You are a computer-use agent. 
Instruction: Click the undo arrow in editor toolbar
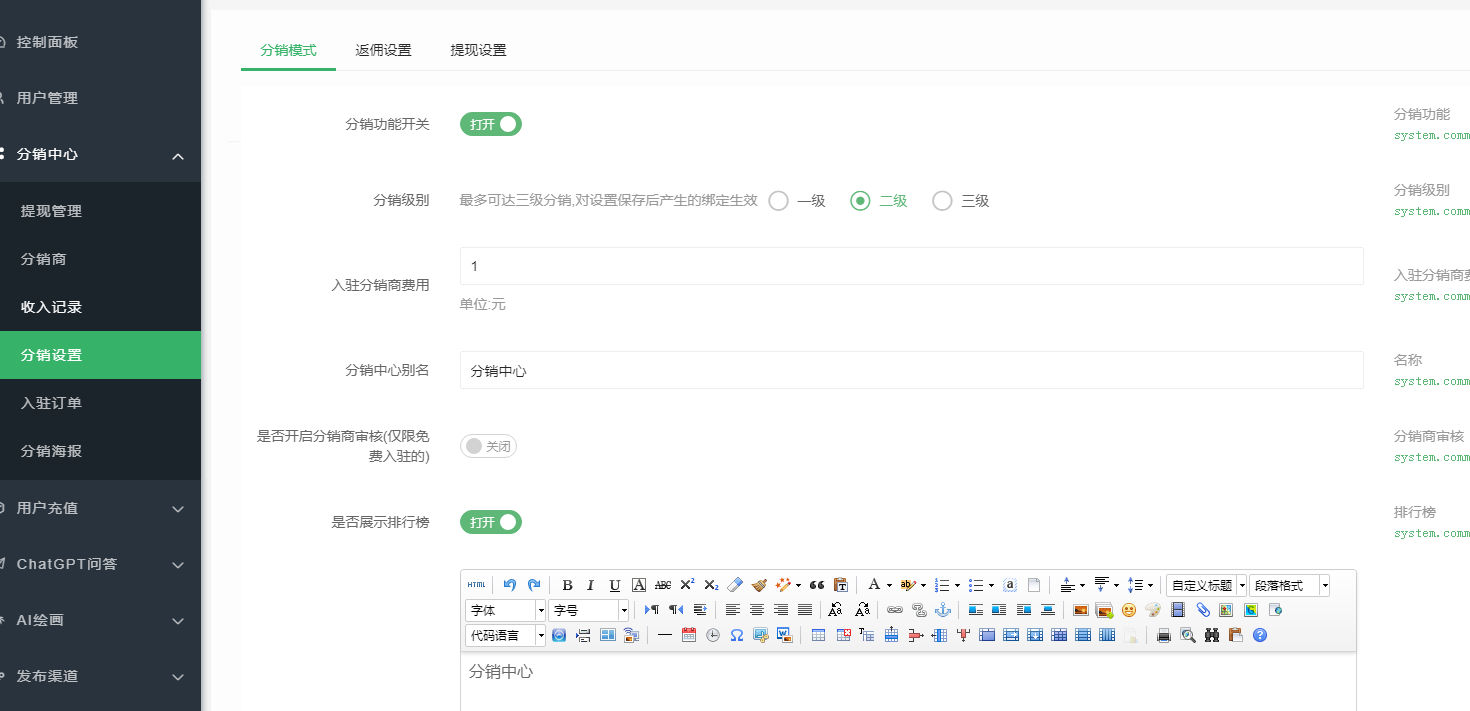point(510,585)
